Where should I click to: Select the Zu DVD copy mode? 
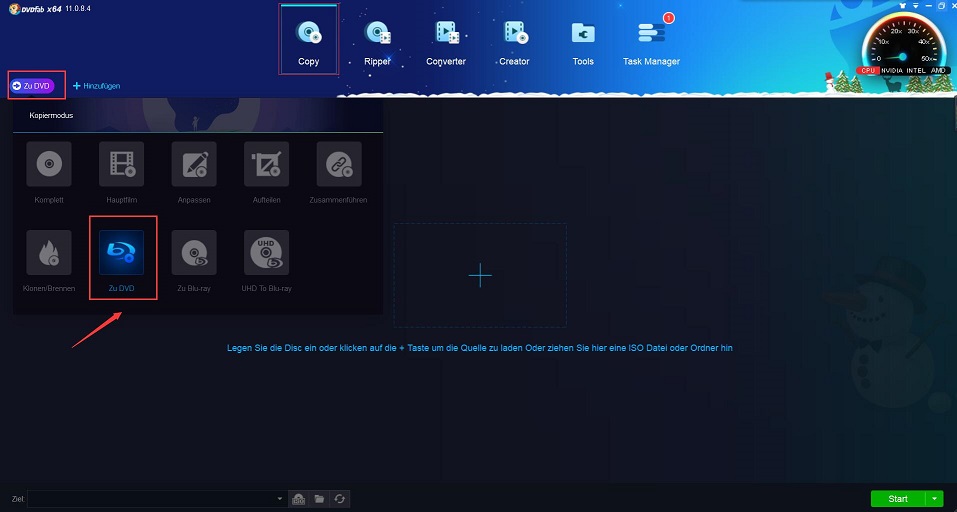121,253
